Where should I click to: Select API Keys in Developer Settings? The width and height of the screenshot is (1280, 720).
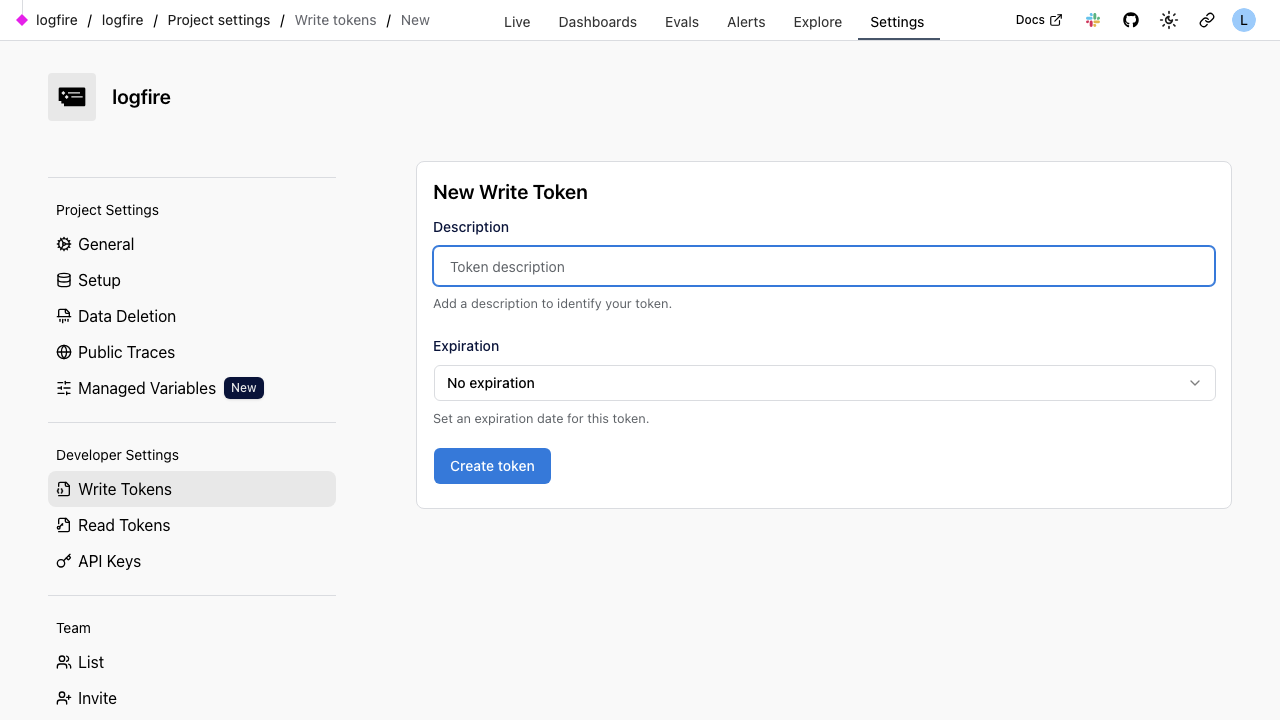(109, 561)
